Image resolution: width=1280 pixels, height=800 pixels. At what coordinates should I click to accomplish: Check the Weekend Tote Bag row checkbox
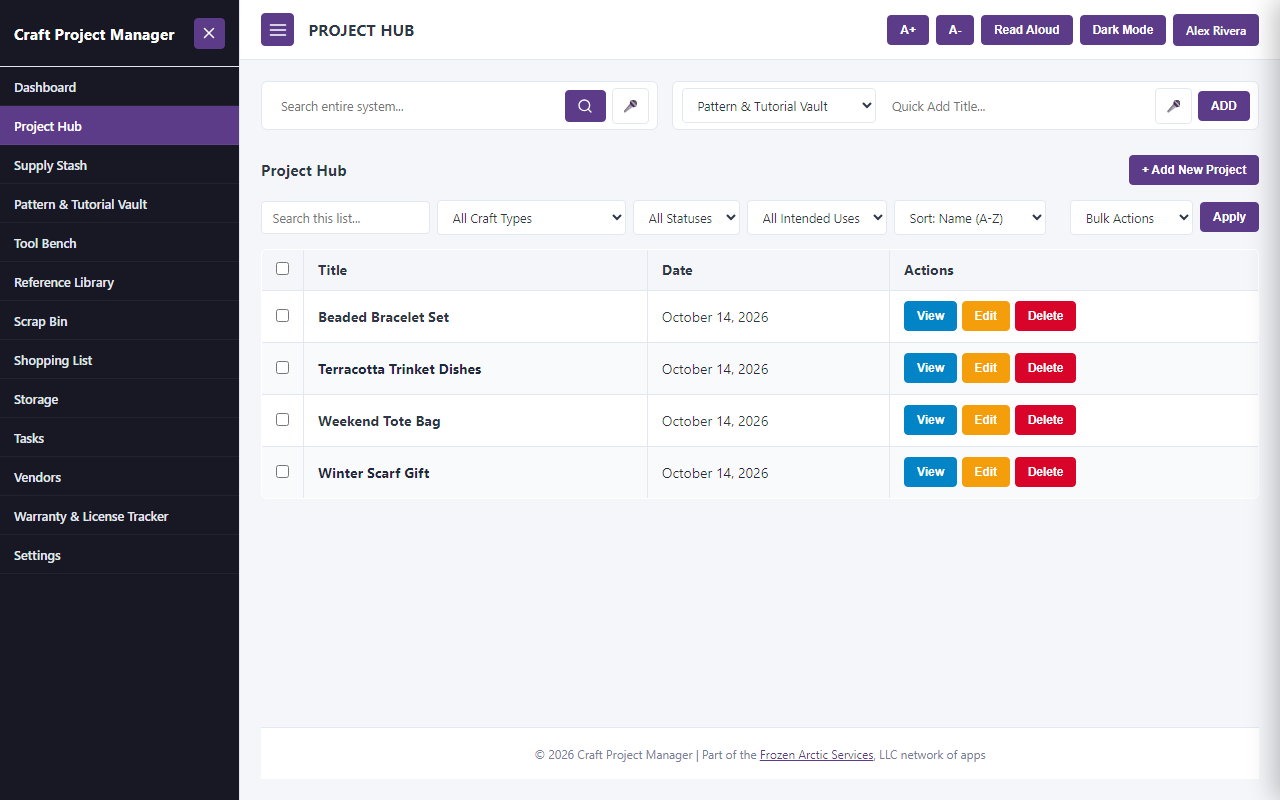click(282, 419)
